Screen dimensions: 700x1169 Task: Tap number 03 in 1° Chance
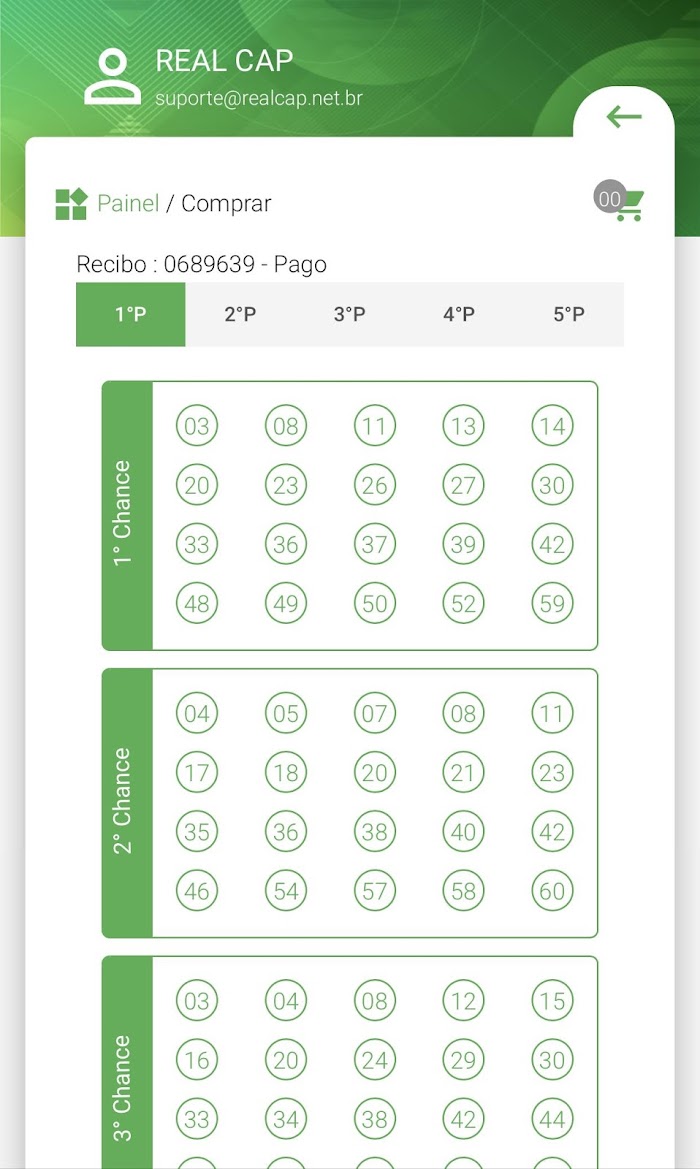[x=197, y=427]
